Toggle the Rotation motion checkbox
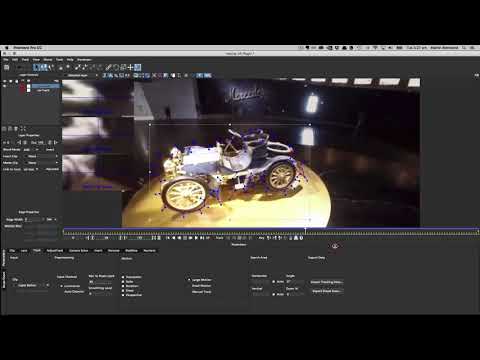480x360 pixels. coord(123,286)
